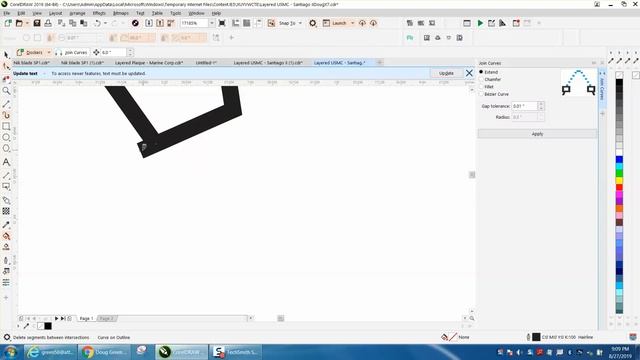Click the Undo arrow icon
Viewport: 640px width, 360px height.
(x=97, y=23)
